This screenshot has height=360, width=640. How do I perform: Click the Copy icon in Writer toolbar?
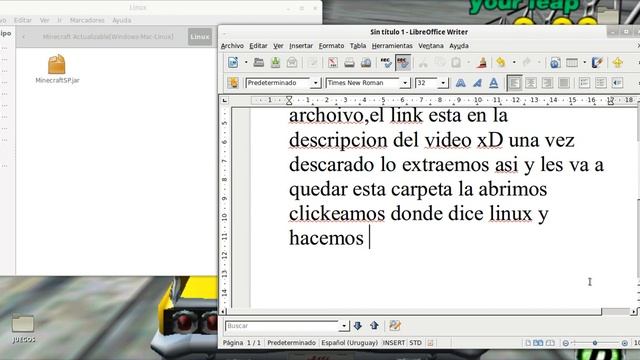(x=440, y=62)
